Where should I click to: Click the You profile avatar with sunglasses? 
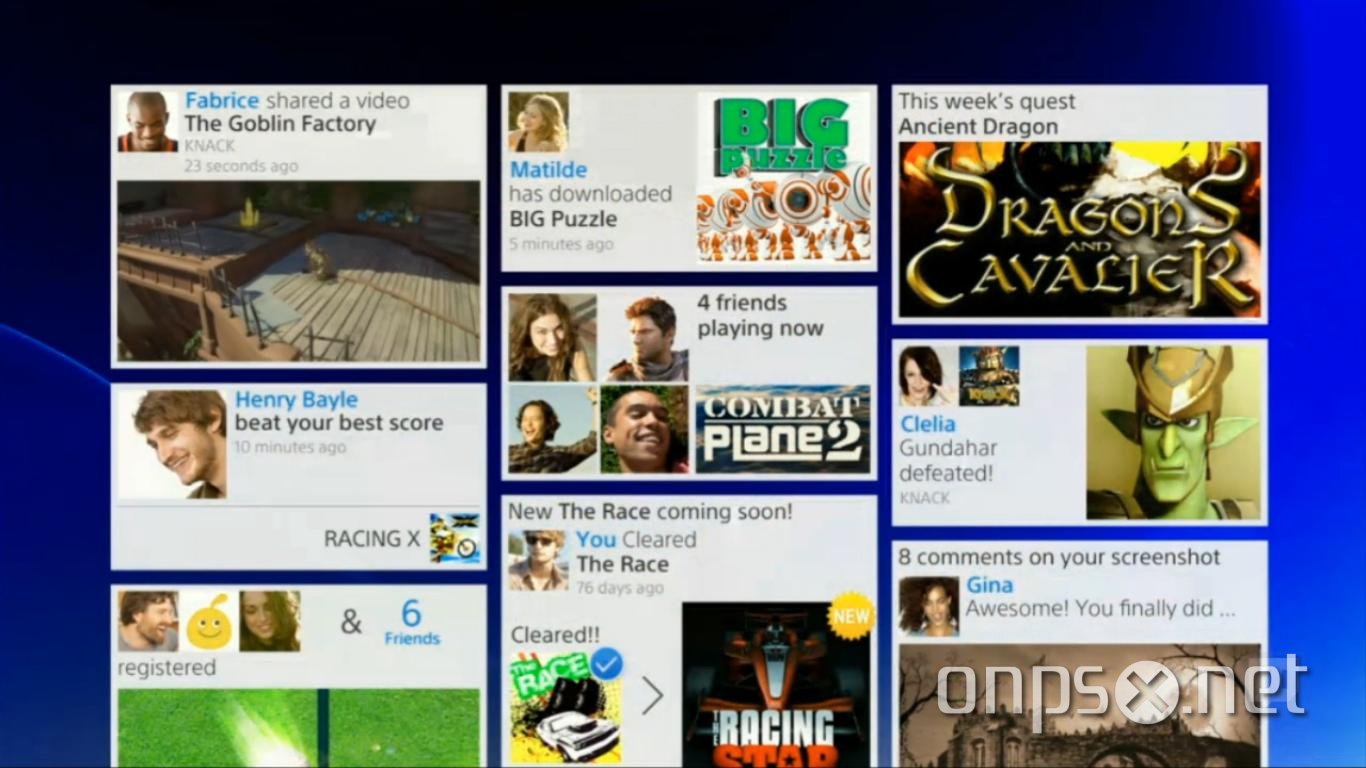[538, 560]
